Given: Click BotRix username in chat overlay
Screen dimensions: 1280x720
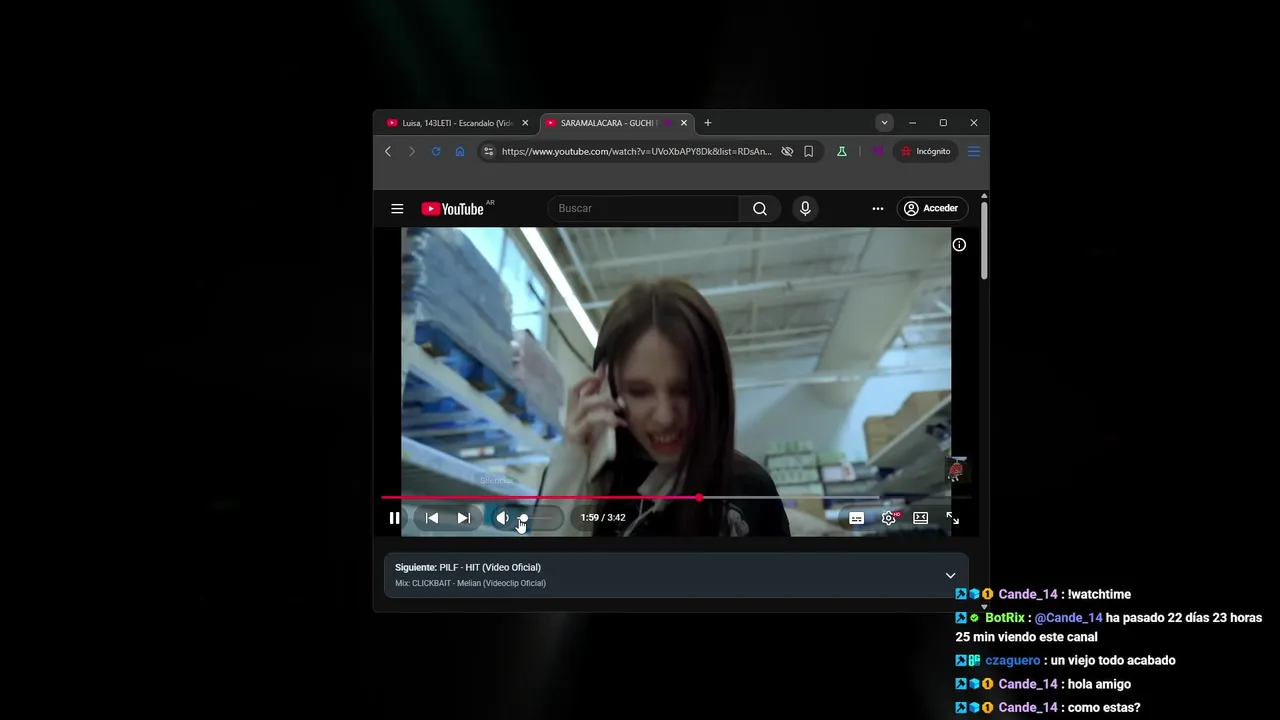Looking at the screenshot, I should pyautogui.click(x=1005, y=618).
